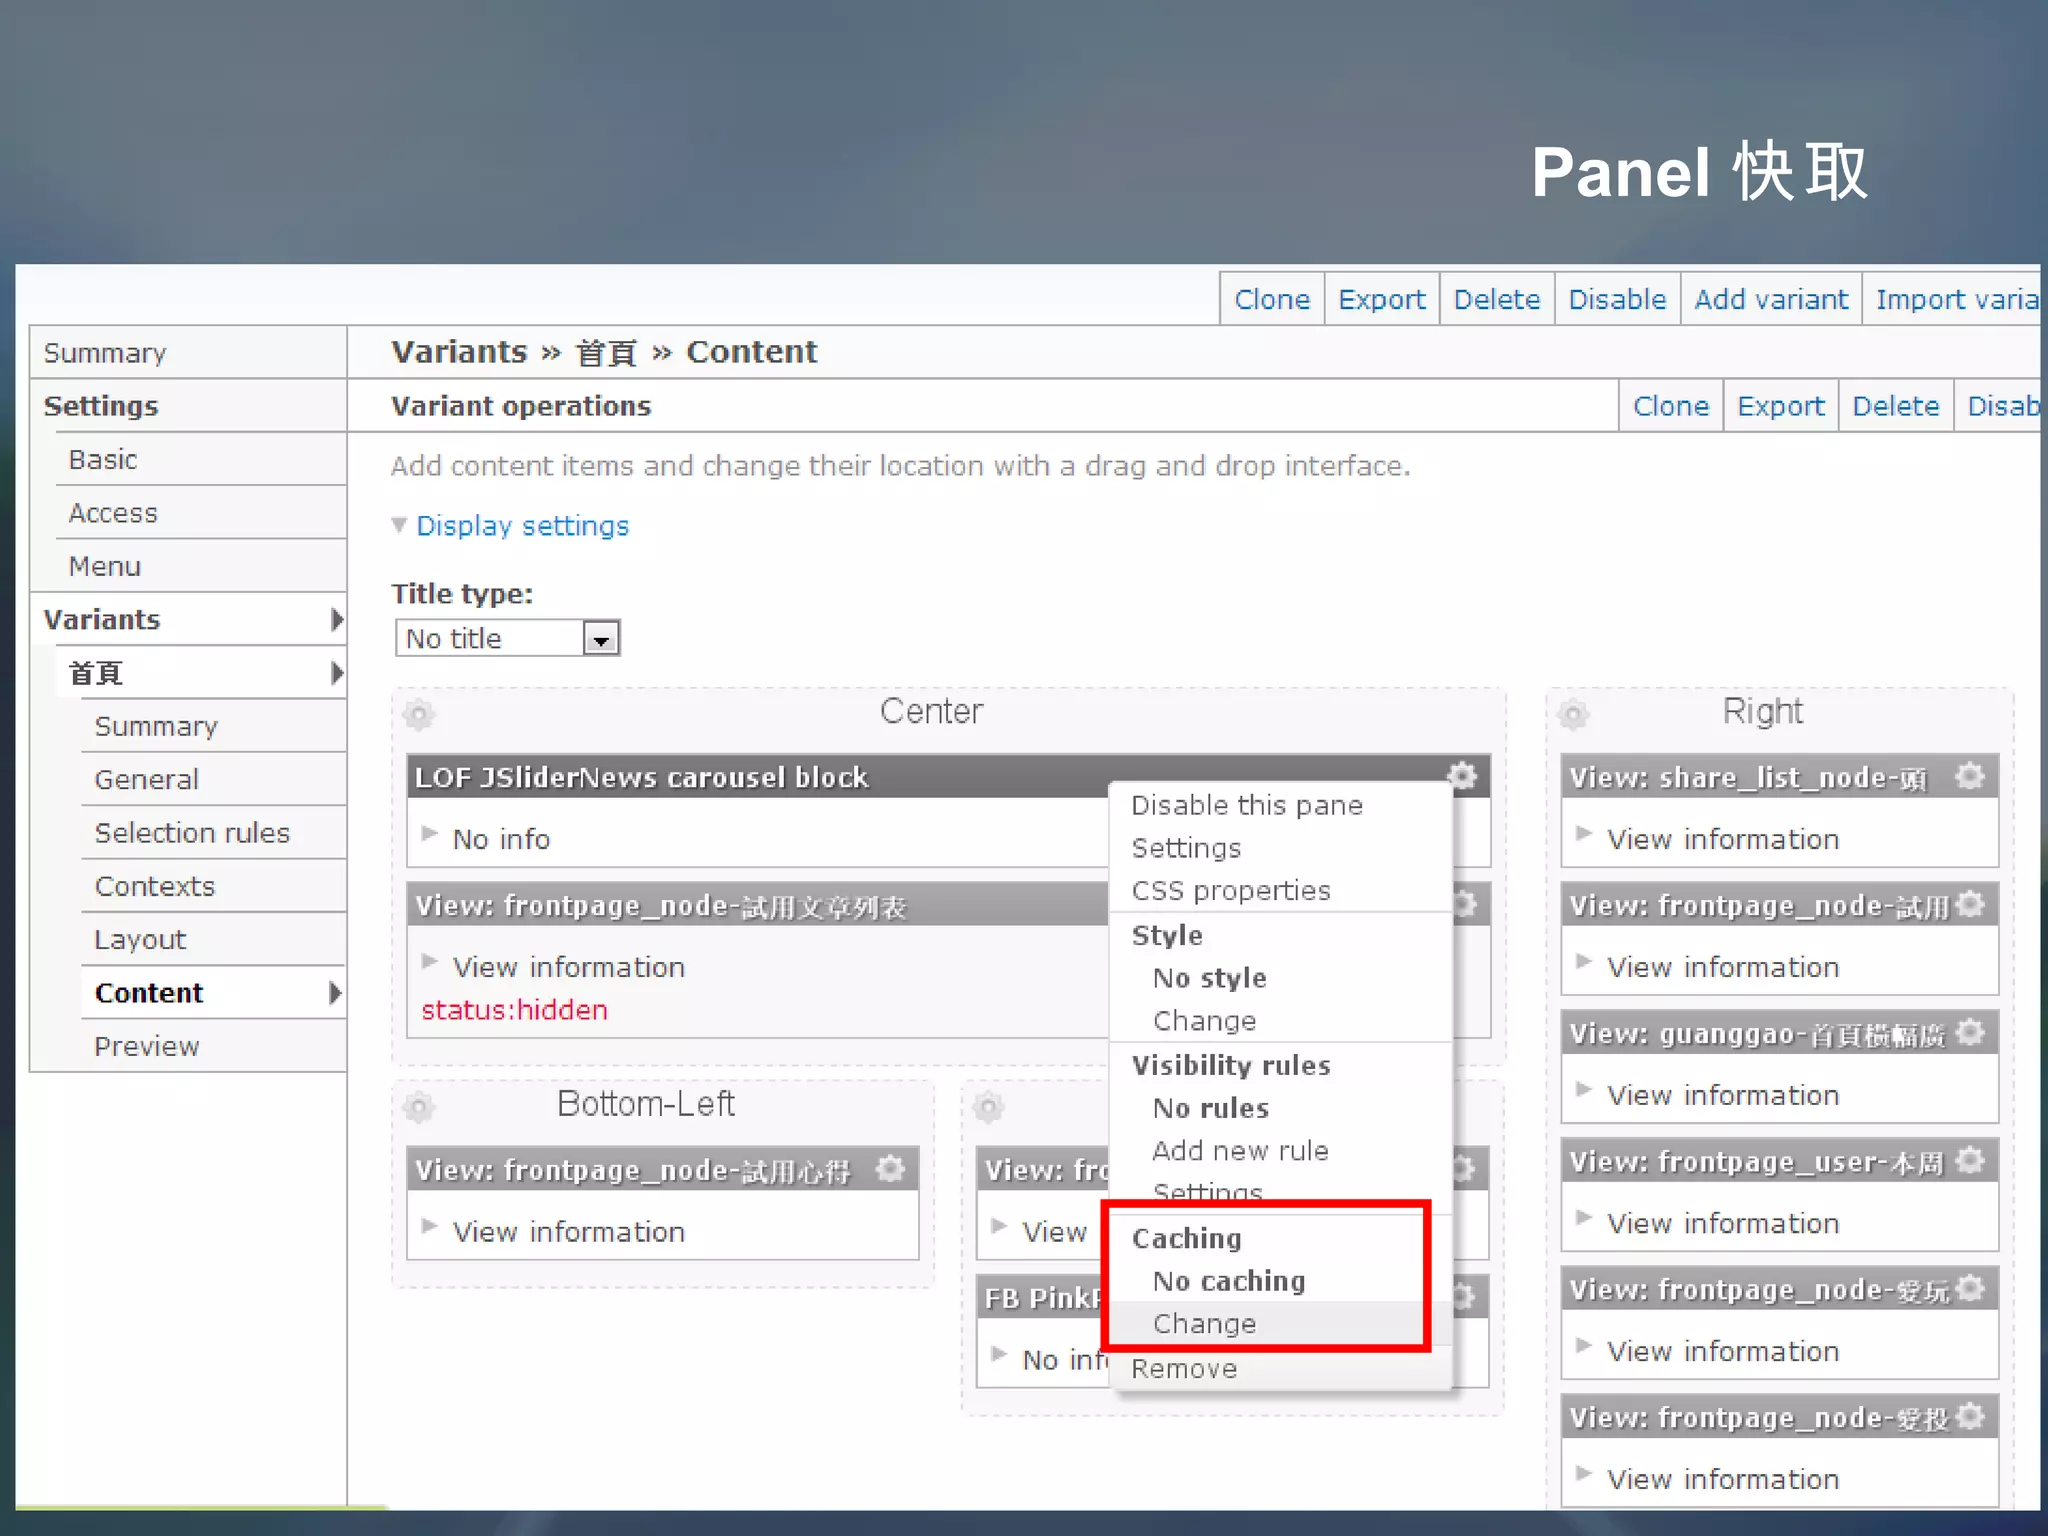Expand View information under frontpage_user pane
The image size is (2048, 1536).
tap(1584, 1217)
